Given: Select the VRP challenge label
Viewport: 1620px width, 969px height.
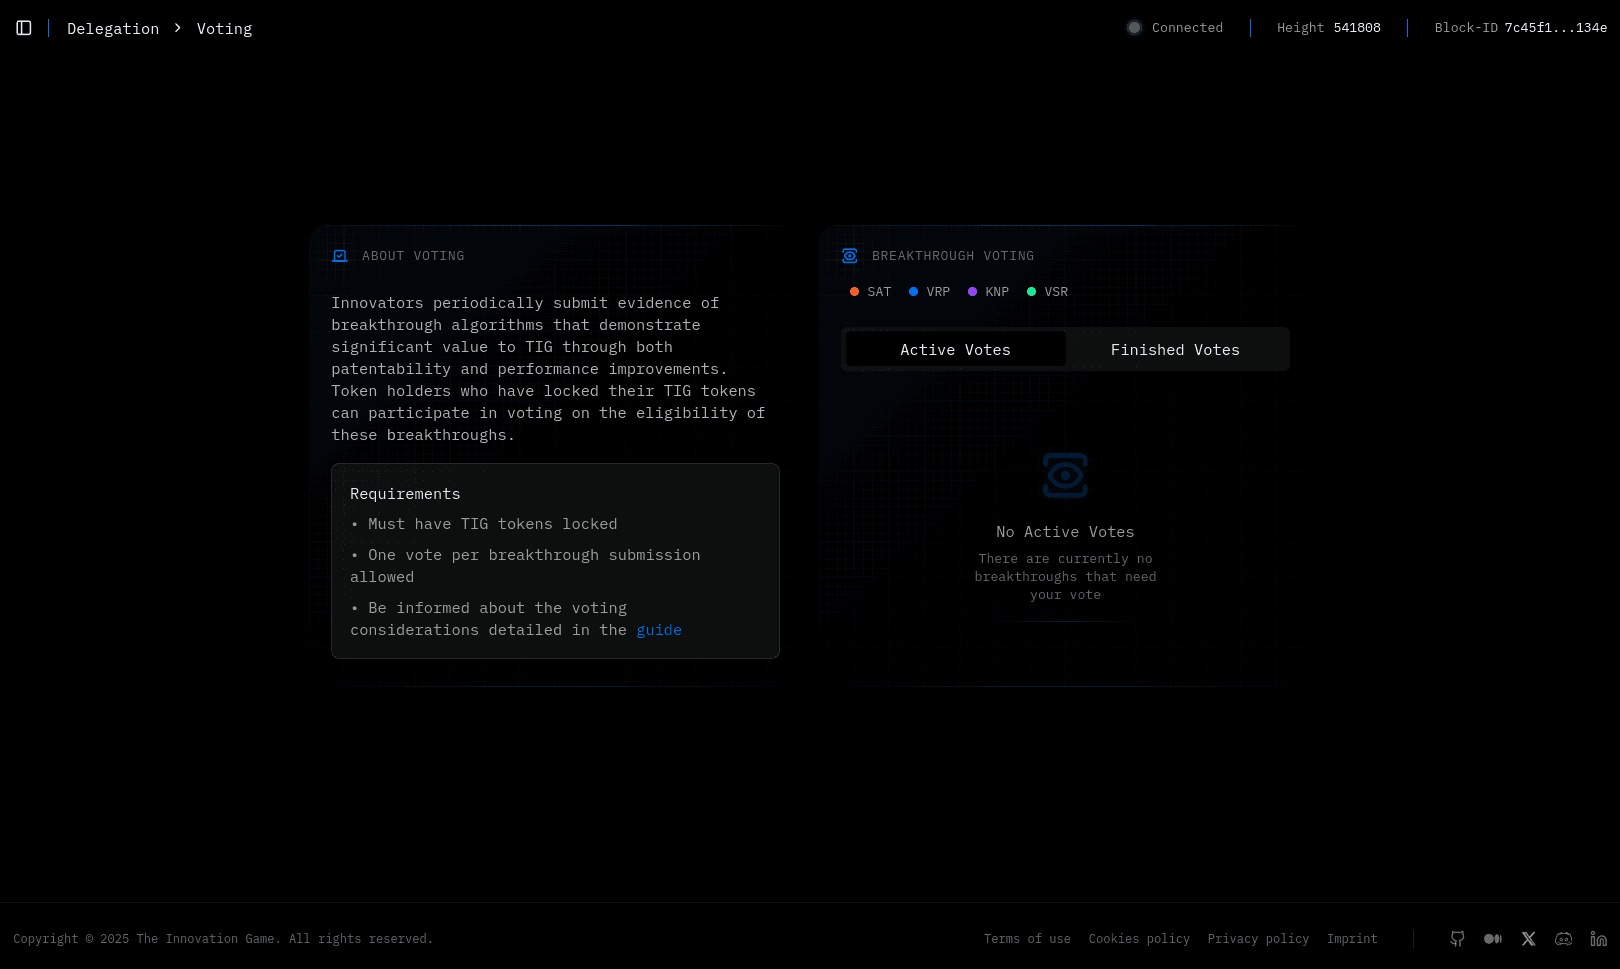Looking at the screenshot, I should 938,292.
